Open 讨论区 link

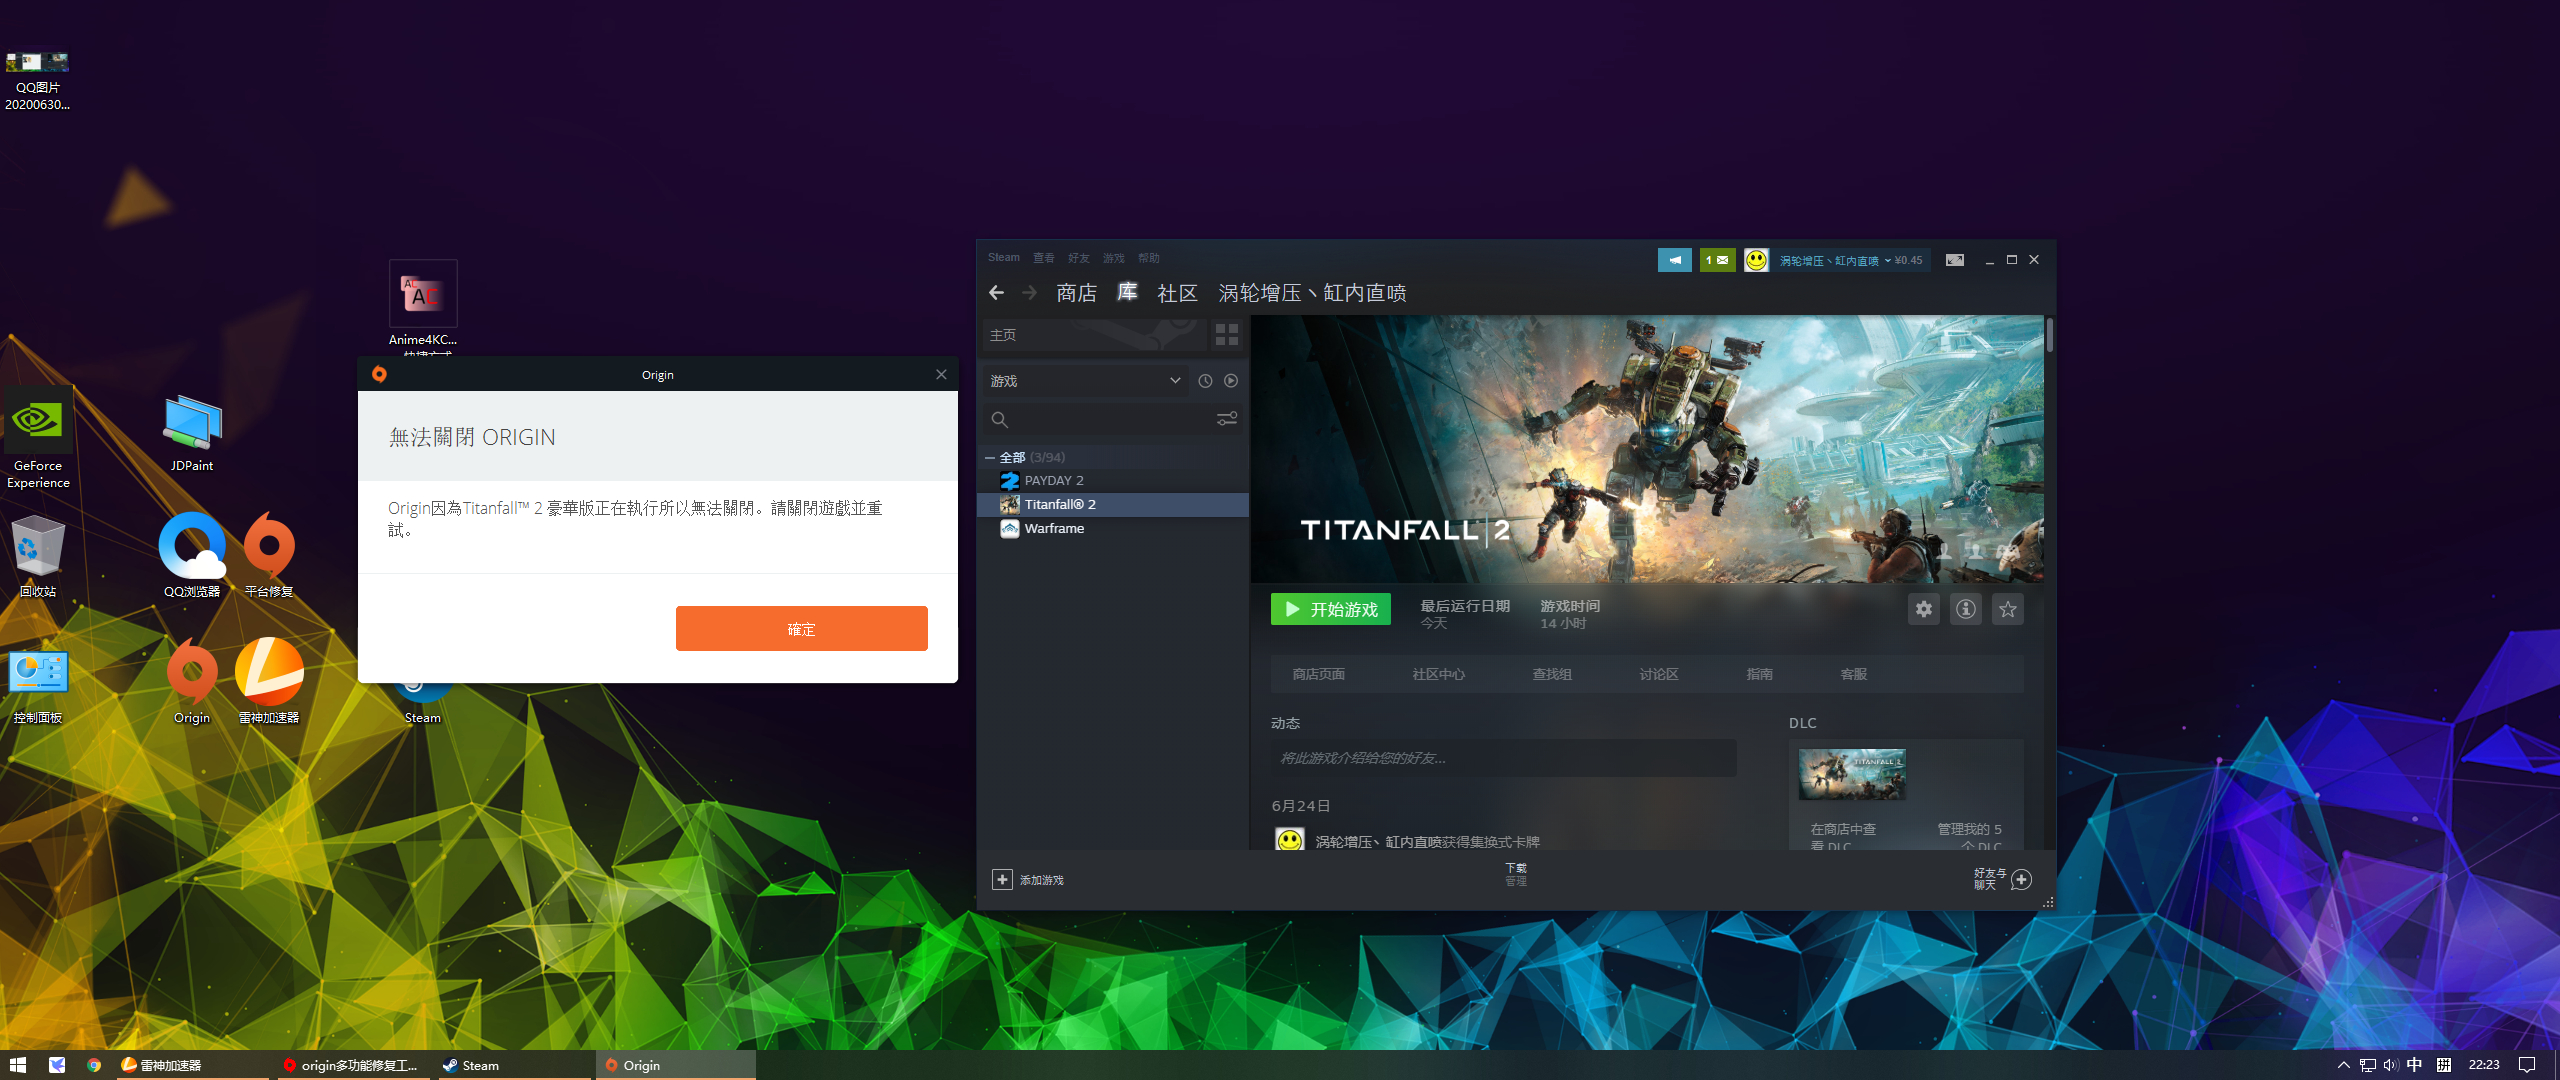coord(1659,674)
